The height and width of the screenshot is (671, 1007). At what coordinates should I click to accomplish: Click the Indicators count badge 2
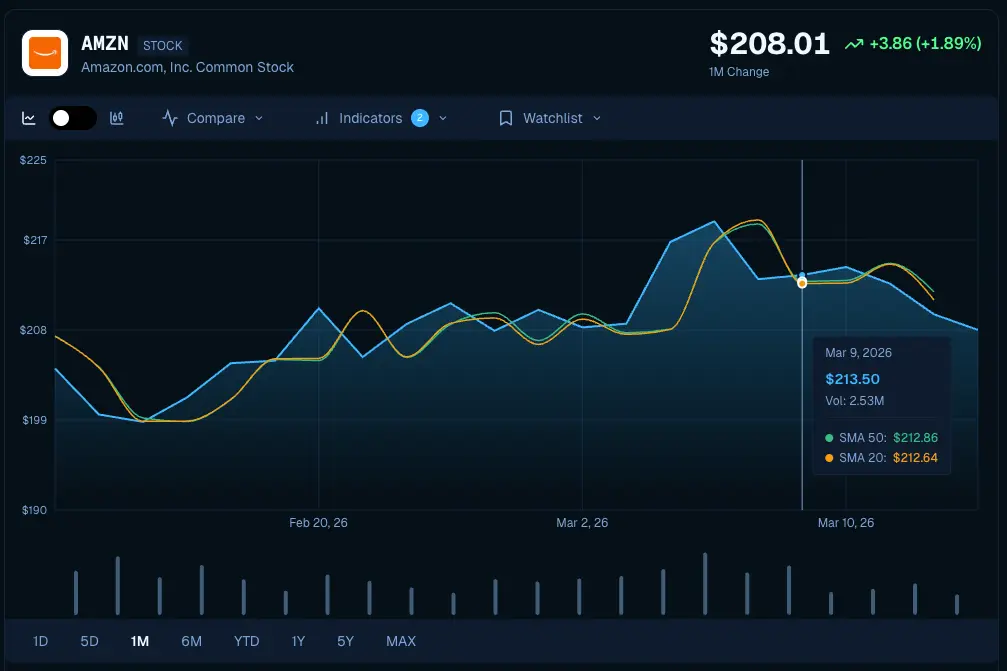(x=420, y=118)
